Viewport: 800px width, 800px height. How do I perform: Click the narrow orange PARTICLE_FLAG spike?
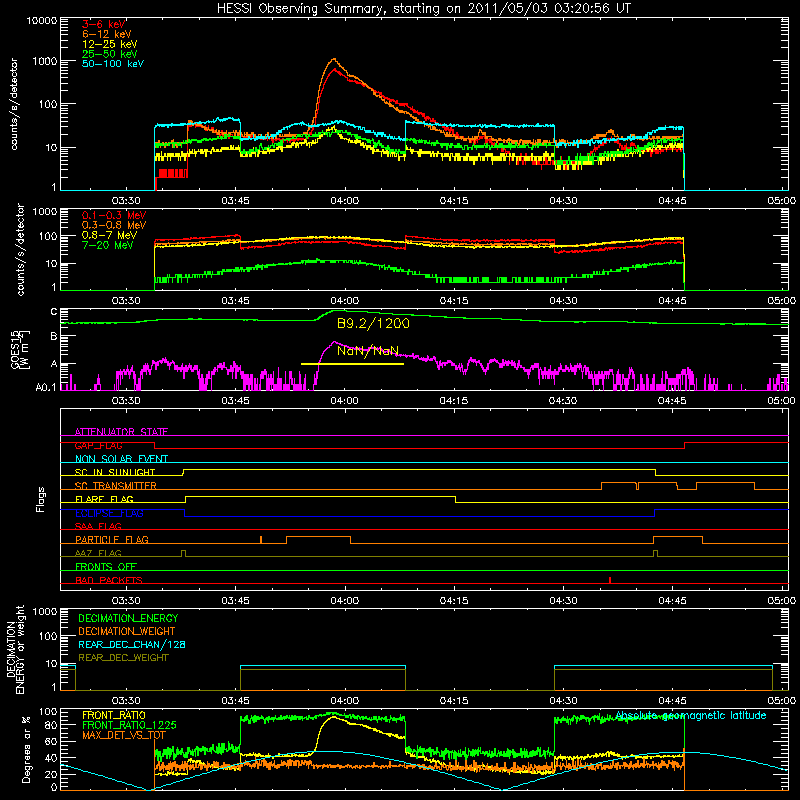pyautogui.click(x=261, y=540)
